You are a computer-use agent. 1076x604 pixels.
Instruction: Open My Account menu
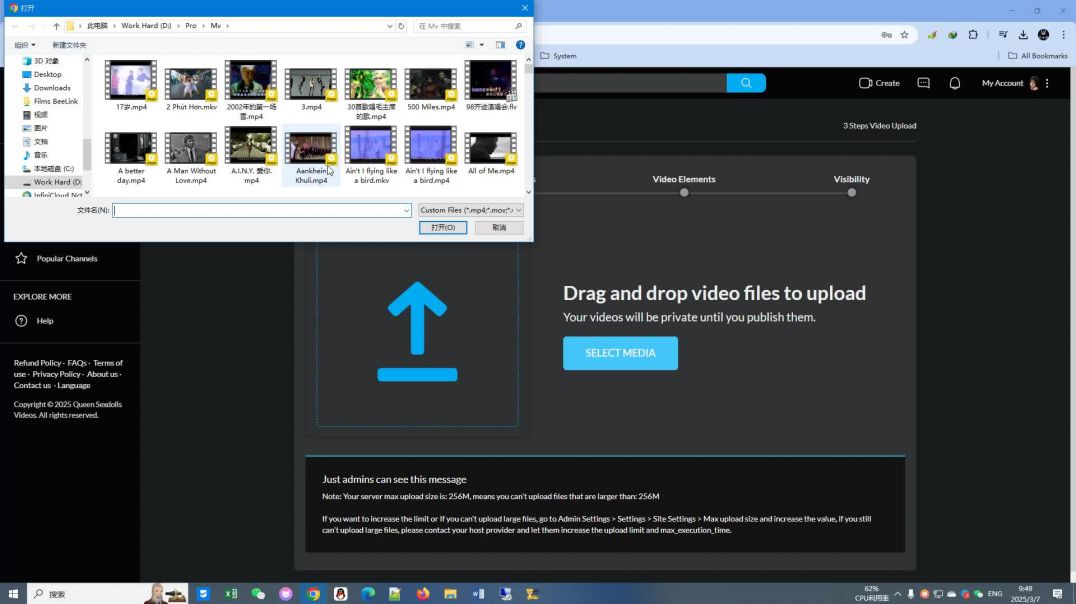pos(1010,83)
